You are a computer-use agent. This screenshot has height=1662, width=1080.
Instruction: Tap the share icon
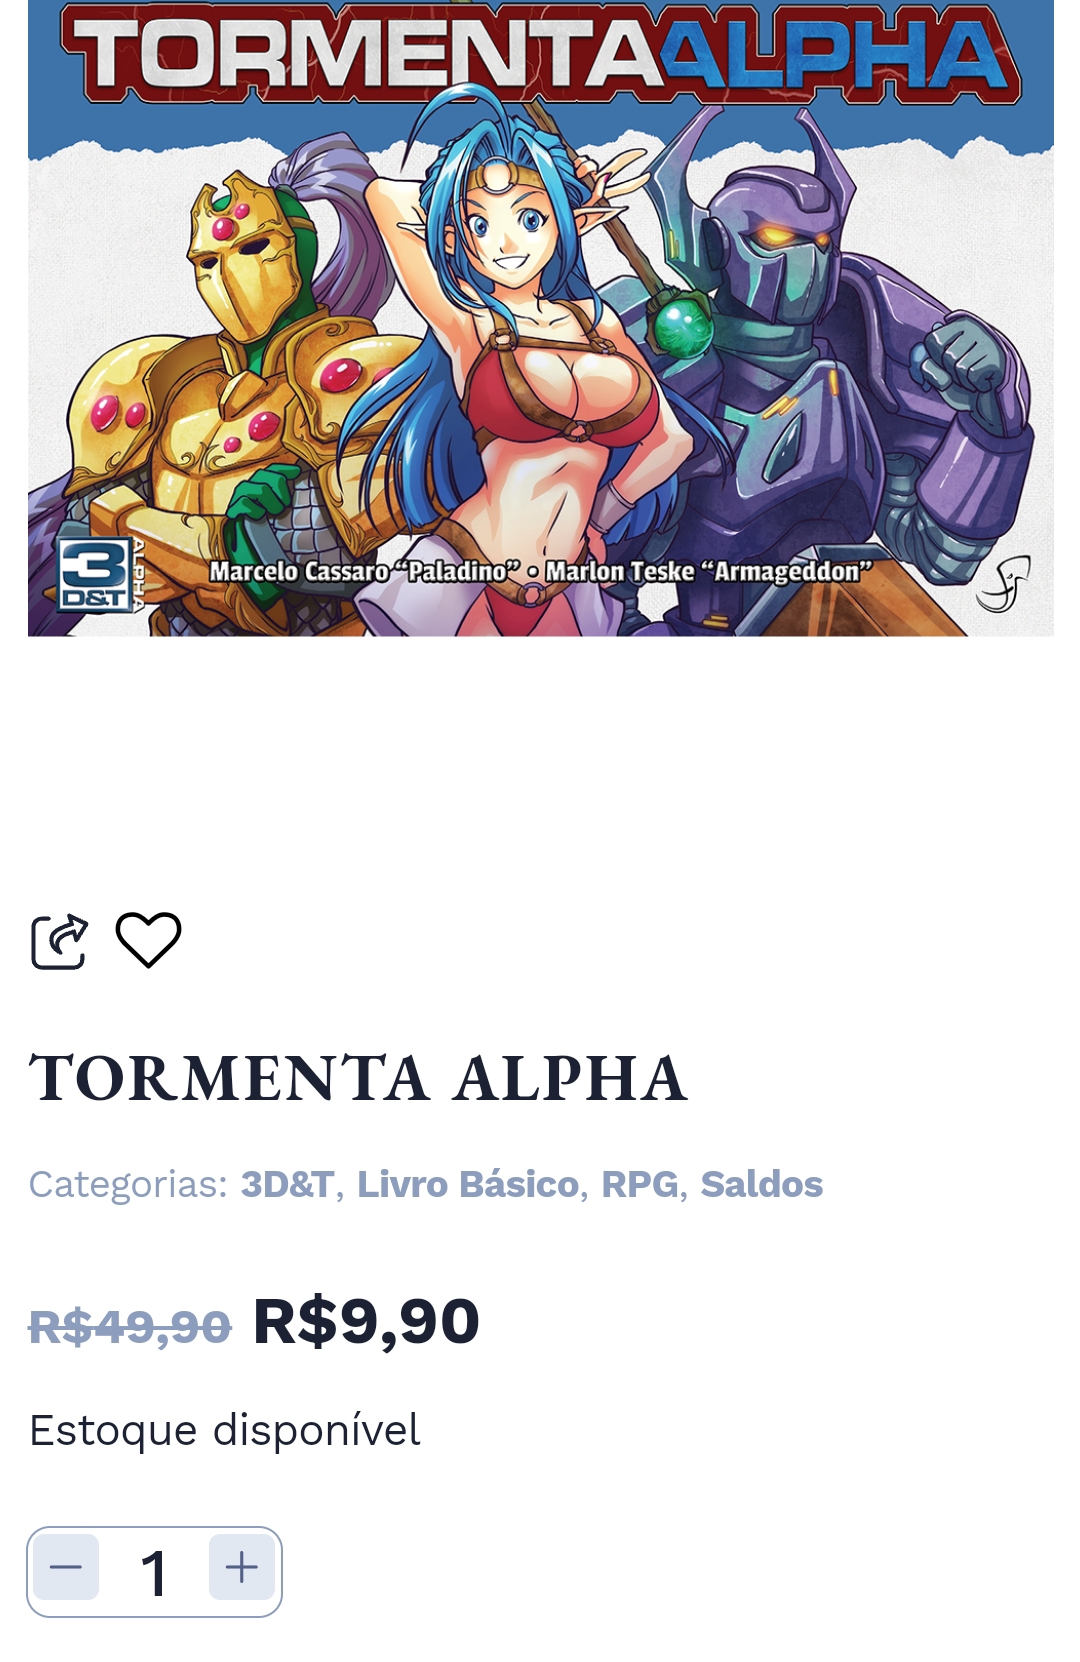point(59,941)
